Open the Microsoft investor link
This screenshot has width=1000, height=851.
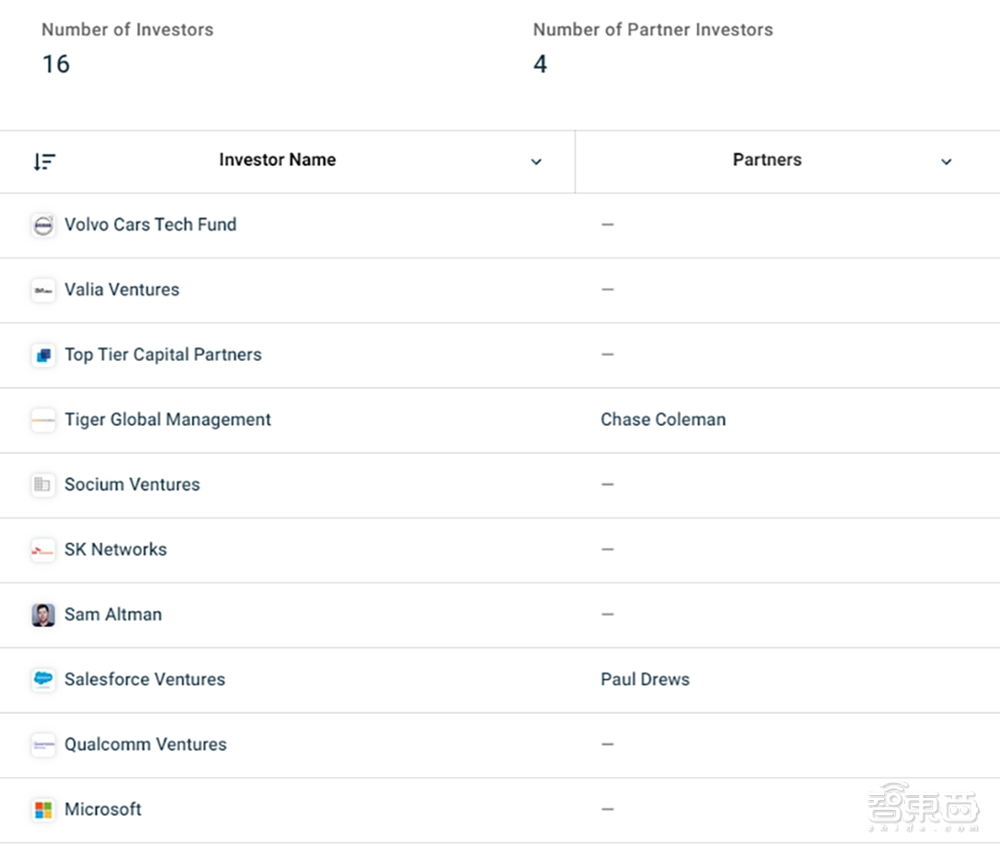(103, 810)
